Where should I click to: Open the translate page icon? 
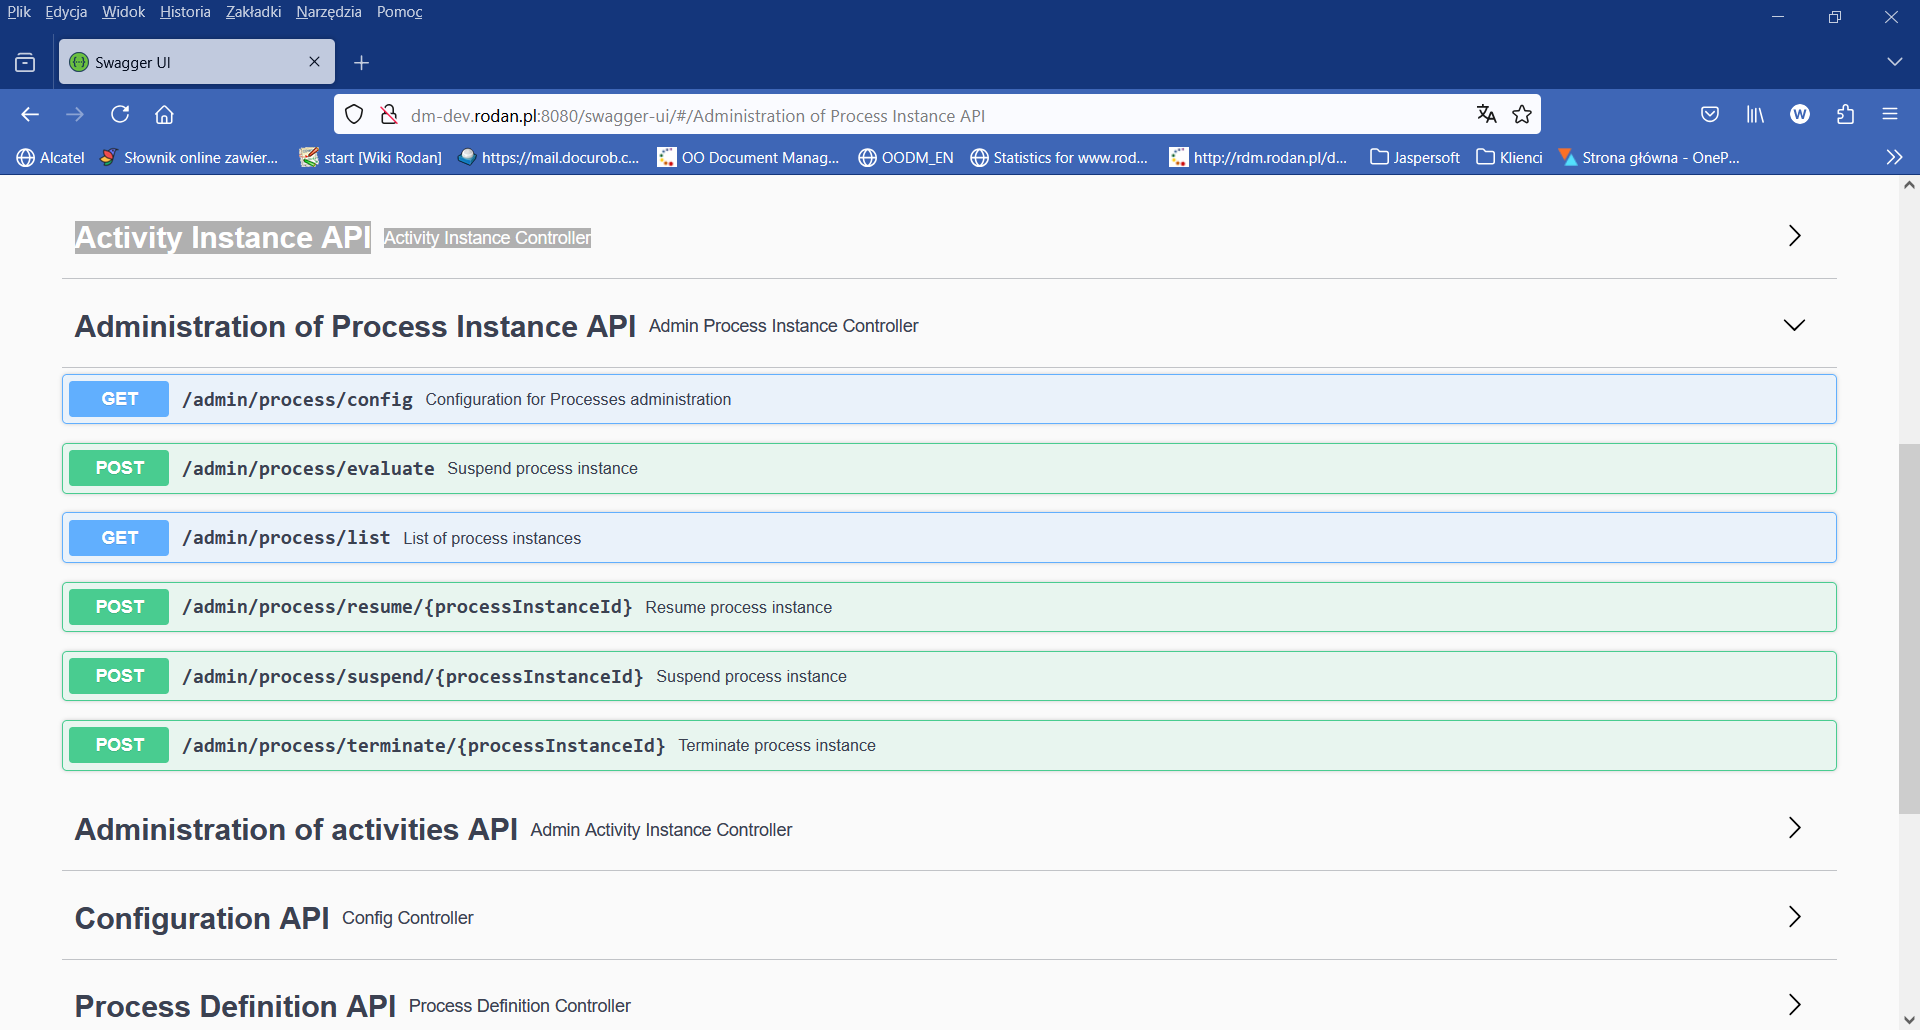pos(1486,114)
